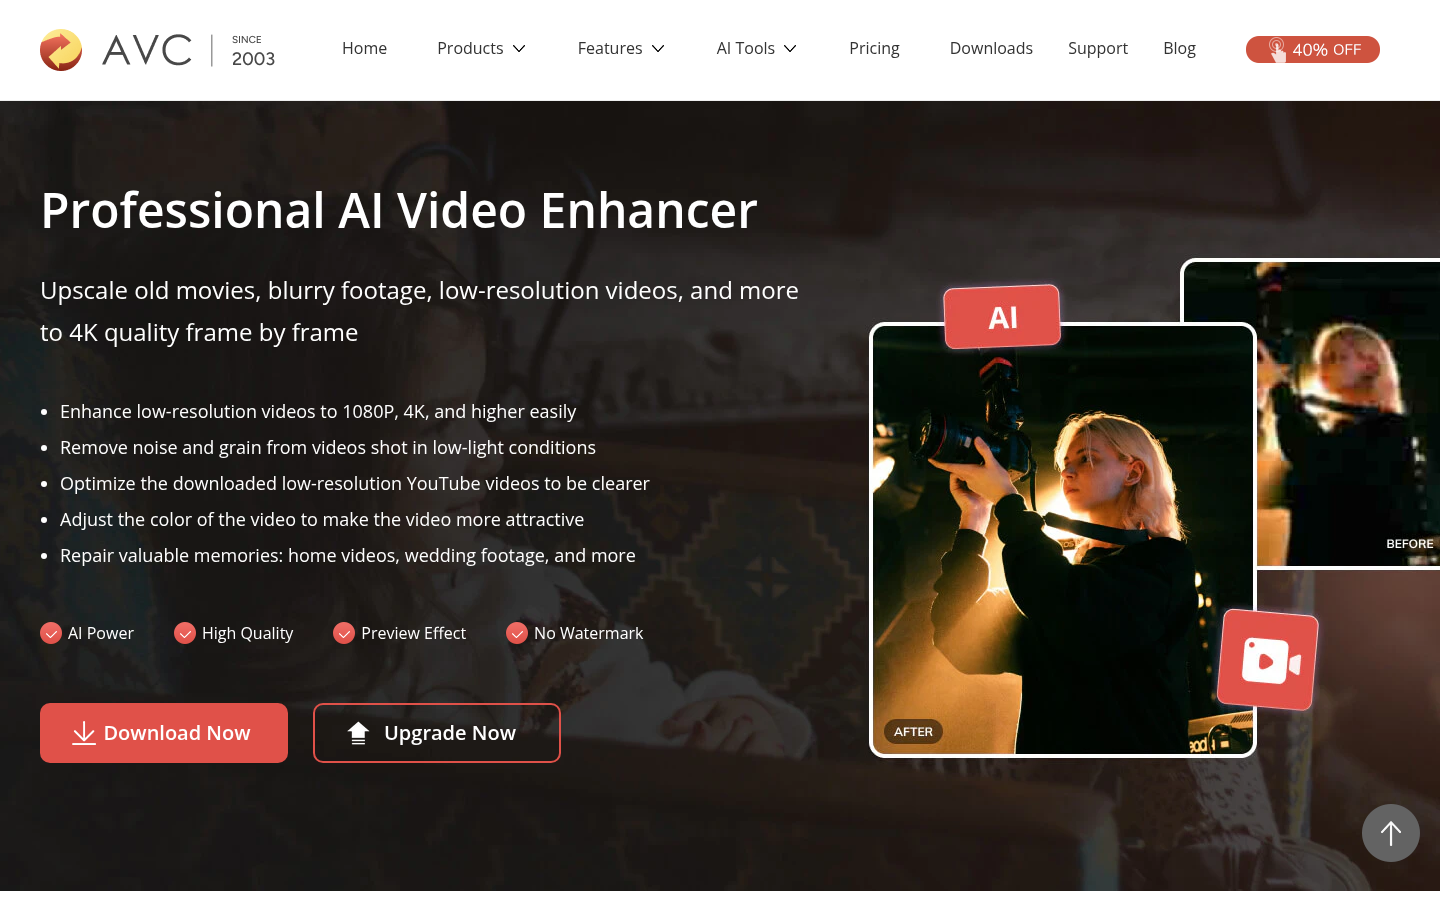This screenshot has width=1440, height=900.
Task: Click the 'Enhance low-resolution videos to 1080P' bullet
Action: pos(318,411)
